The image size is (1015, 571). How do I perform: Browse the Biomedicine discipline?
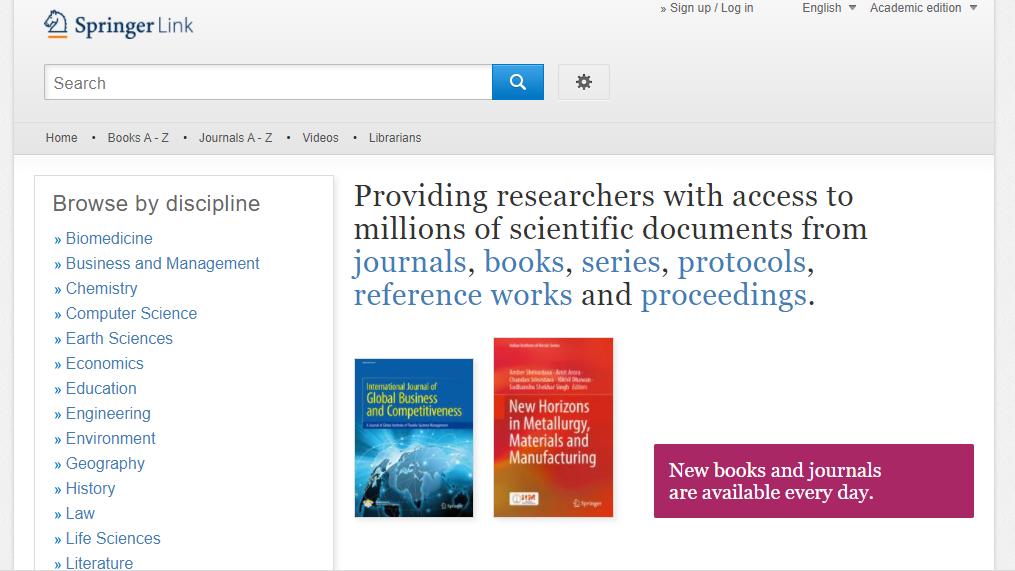coord(109,239)
